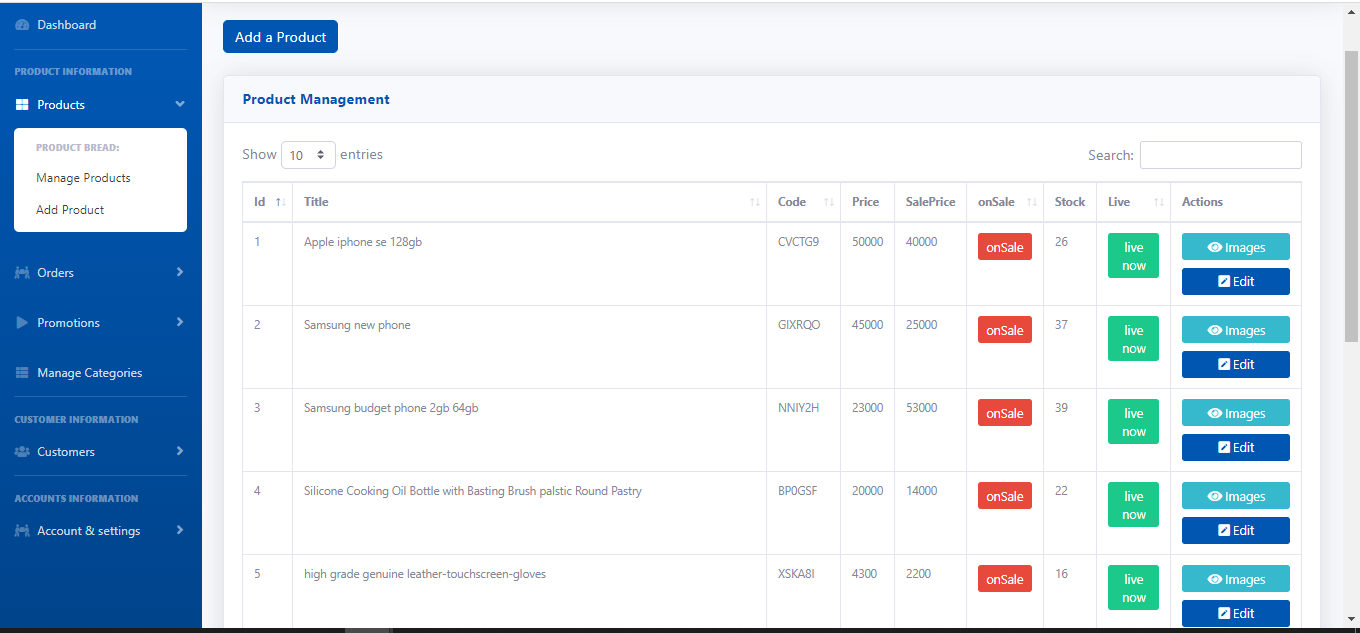This screenshot has height=633, width=1360.
Task: Sort table by Id column arrows
Action: click(281, 202)
